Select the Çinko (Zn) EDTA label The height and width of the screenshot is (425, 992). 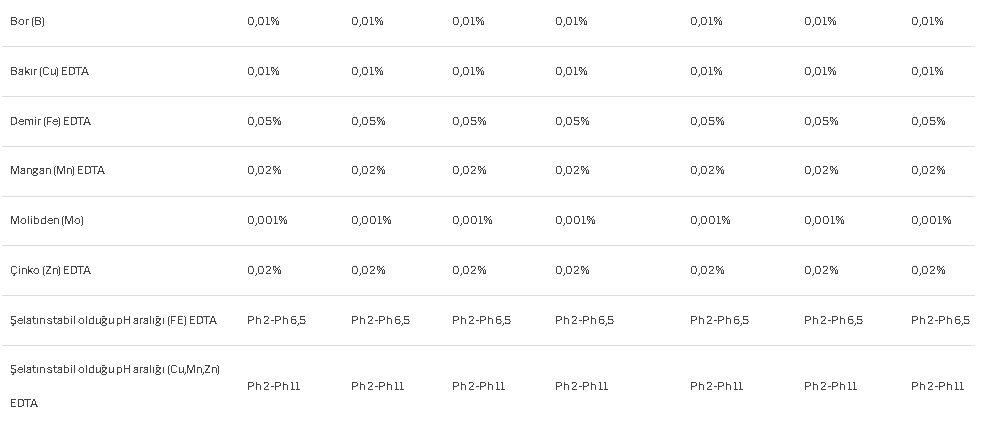click(x=51, y=270)
